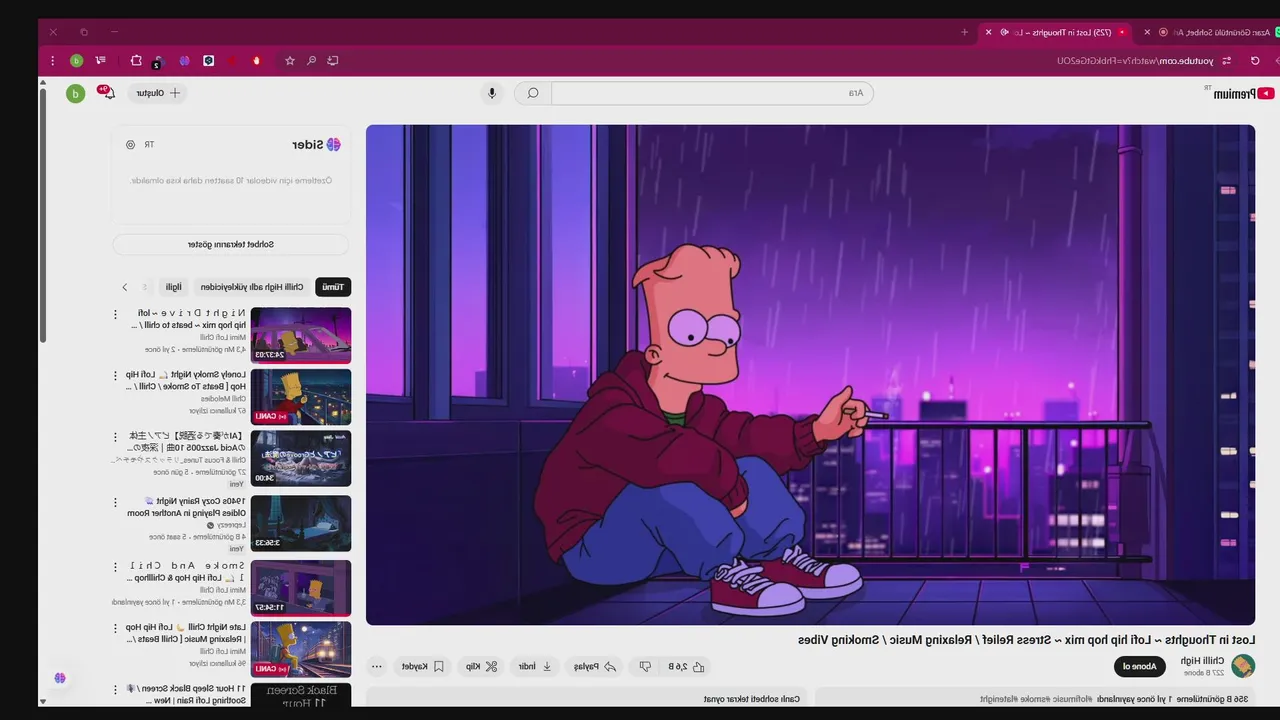Select the İlgili filter chip
The width and height of the screenshot is (1280, 720).
(x=174, y=287)
